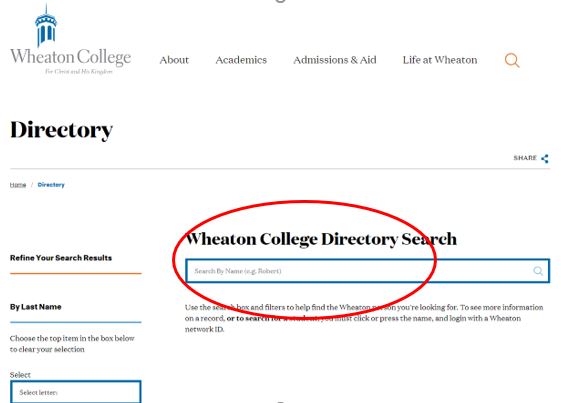The height and width of the screenshot is (403, 561).
Task: Click the 'Select' field label
Action: pyautogui.click(x=20, y=375)
